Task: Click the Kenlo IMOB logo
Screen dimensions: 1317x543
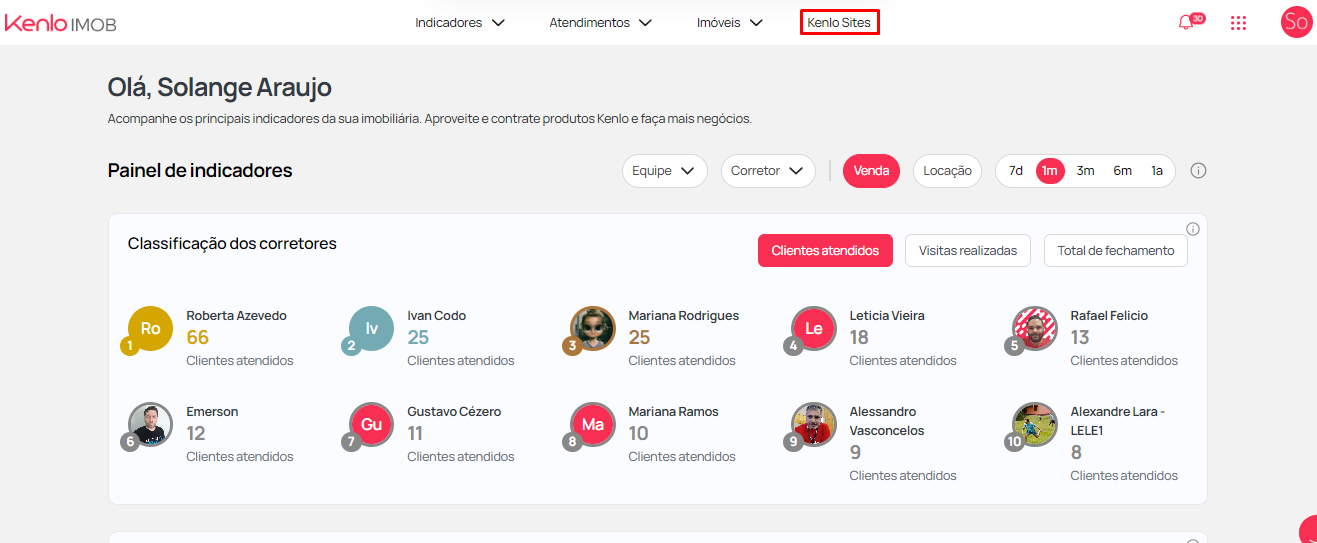Action: pos(60,22)
